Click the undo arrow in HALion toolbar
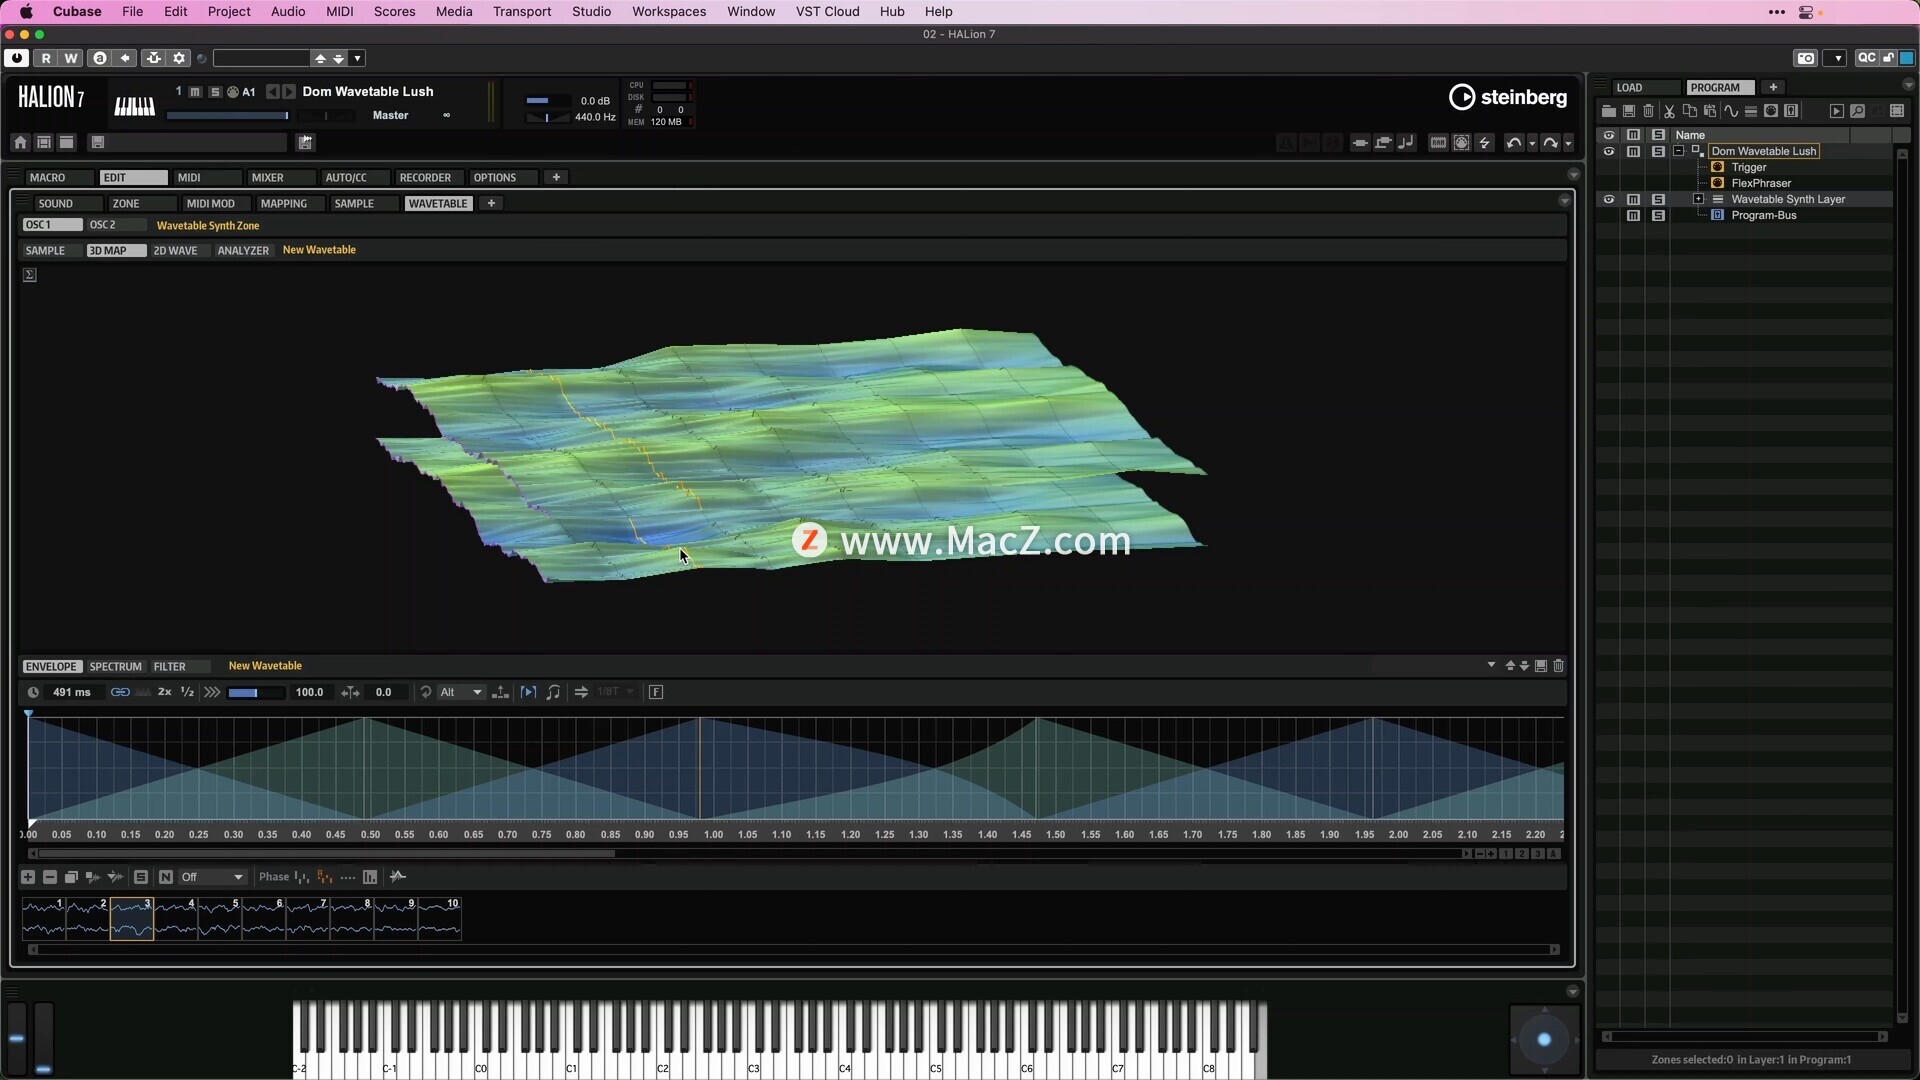This screenshot has width=1920, height=1080. coord(1514,143)
